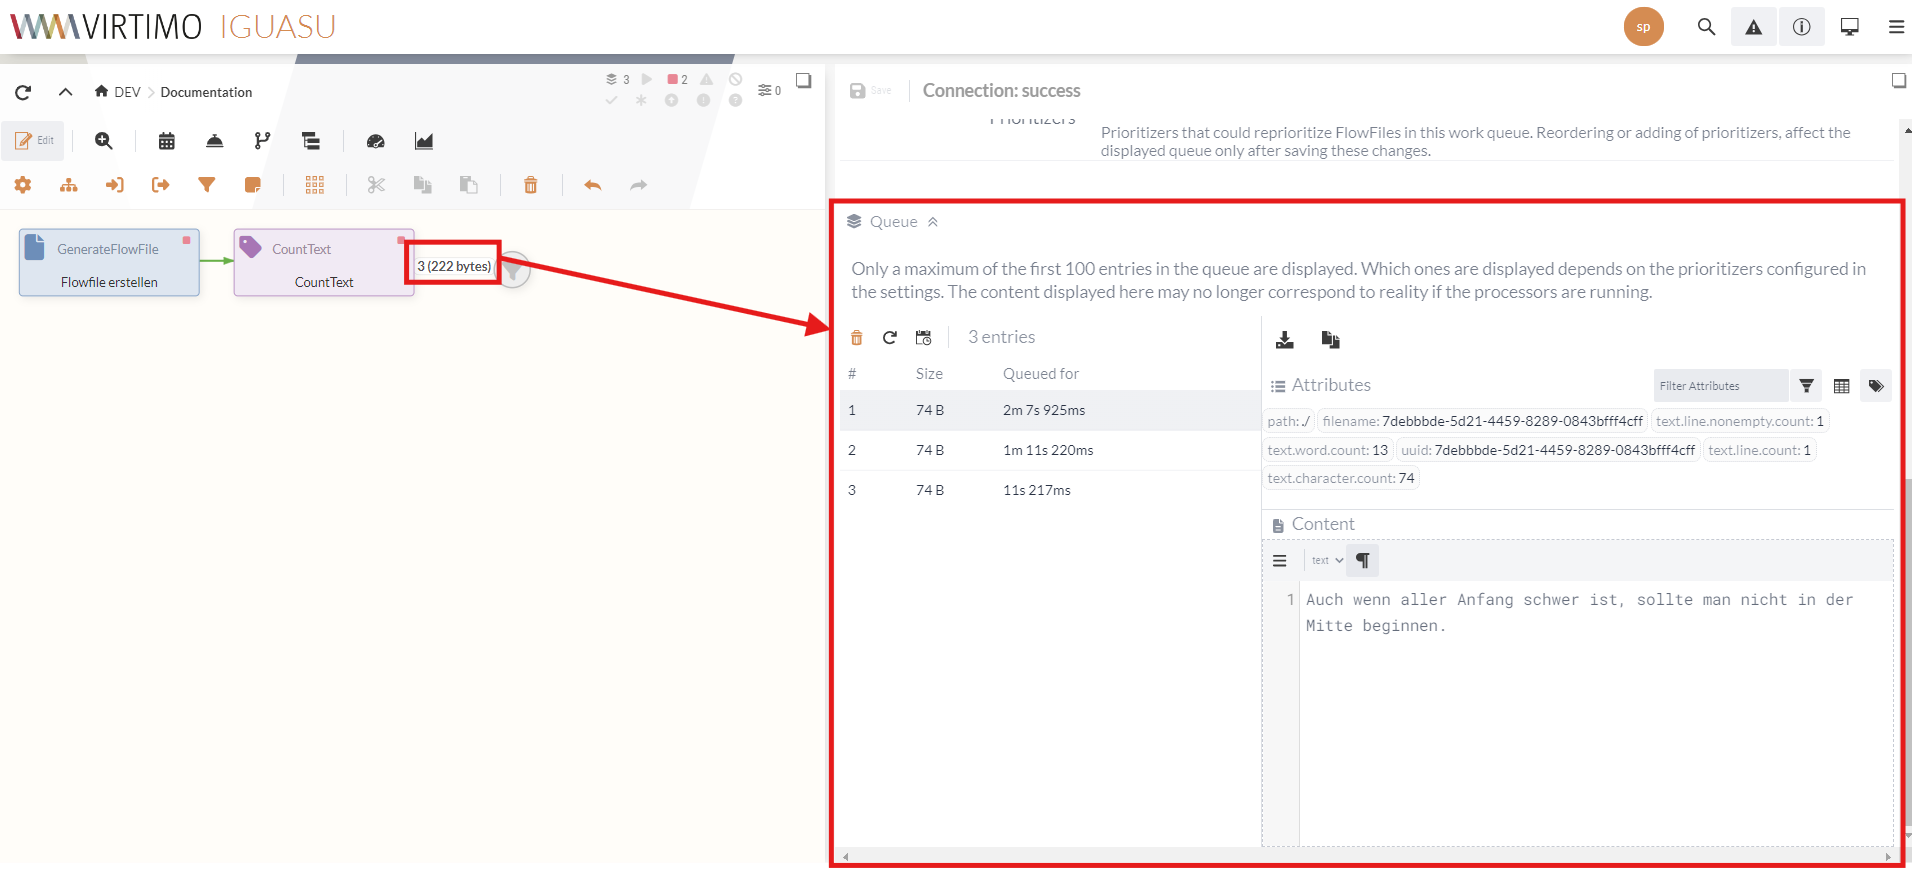Image resolution: width=1912 pixels, height=869 pixels.
Task: Refresh the queue entries list
Action: tap(890, 338)
